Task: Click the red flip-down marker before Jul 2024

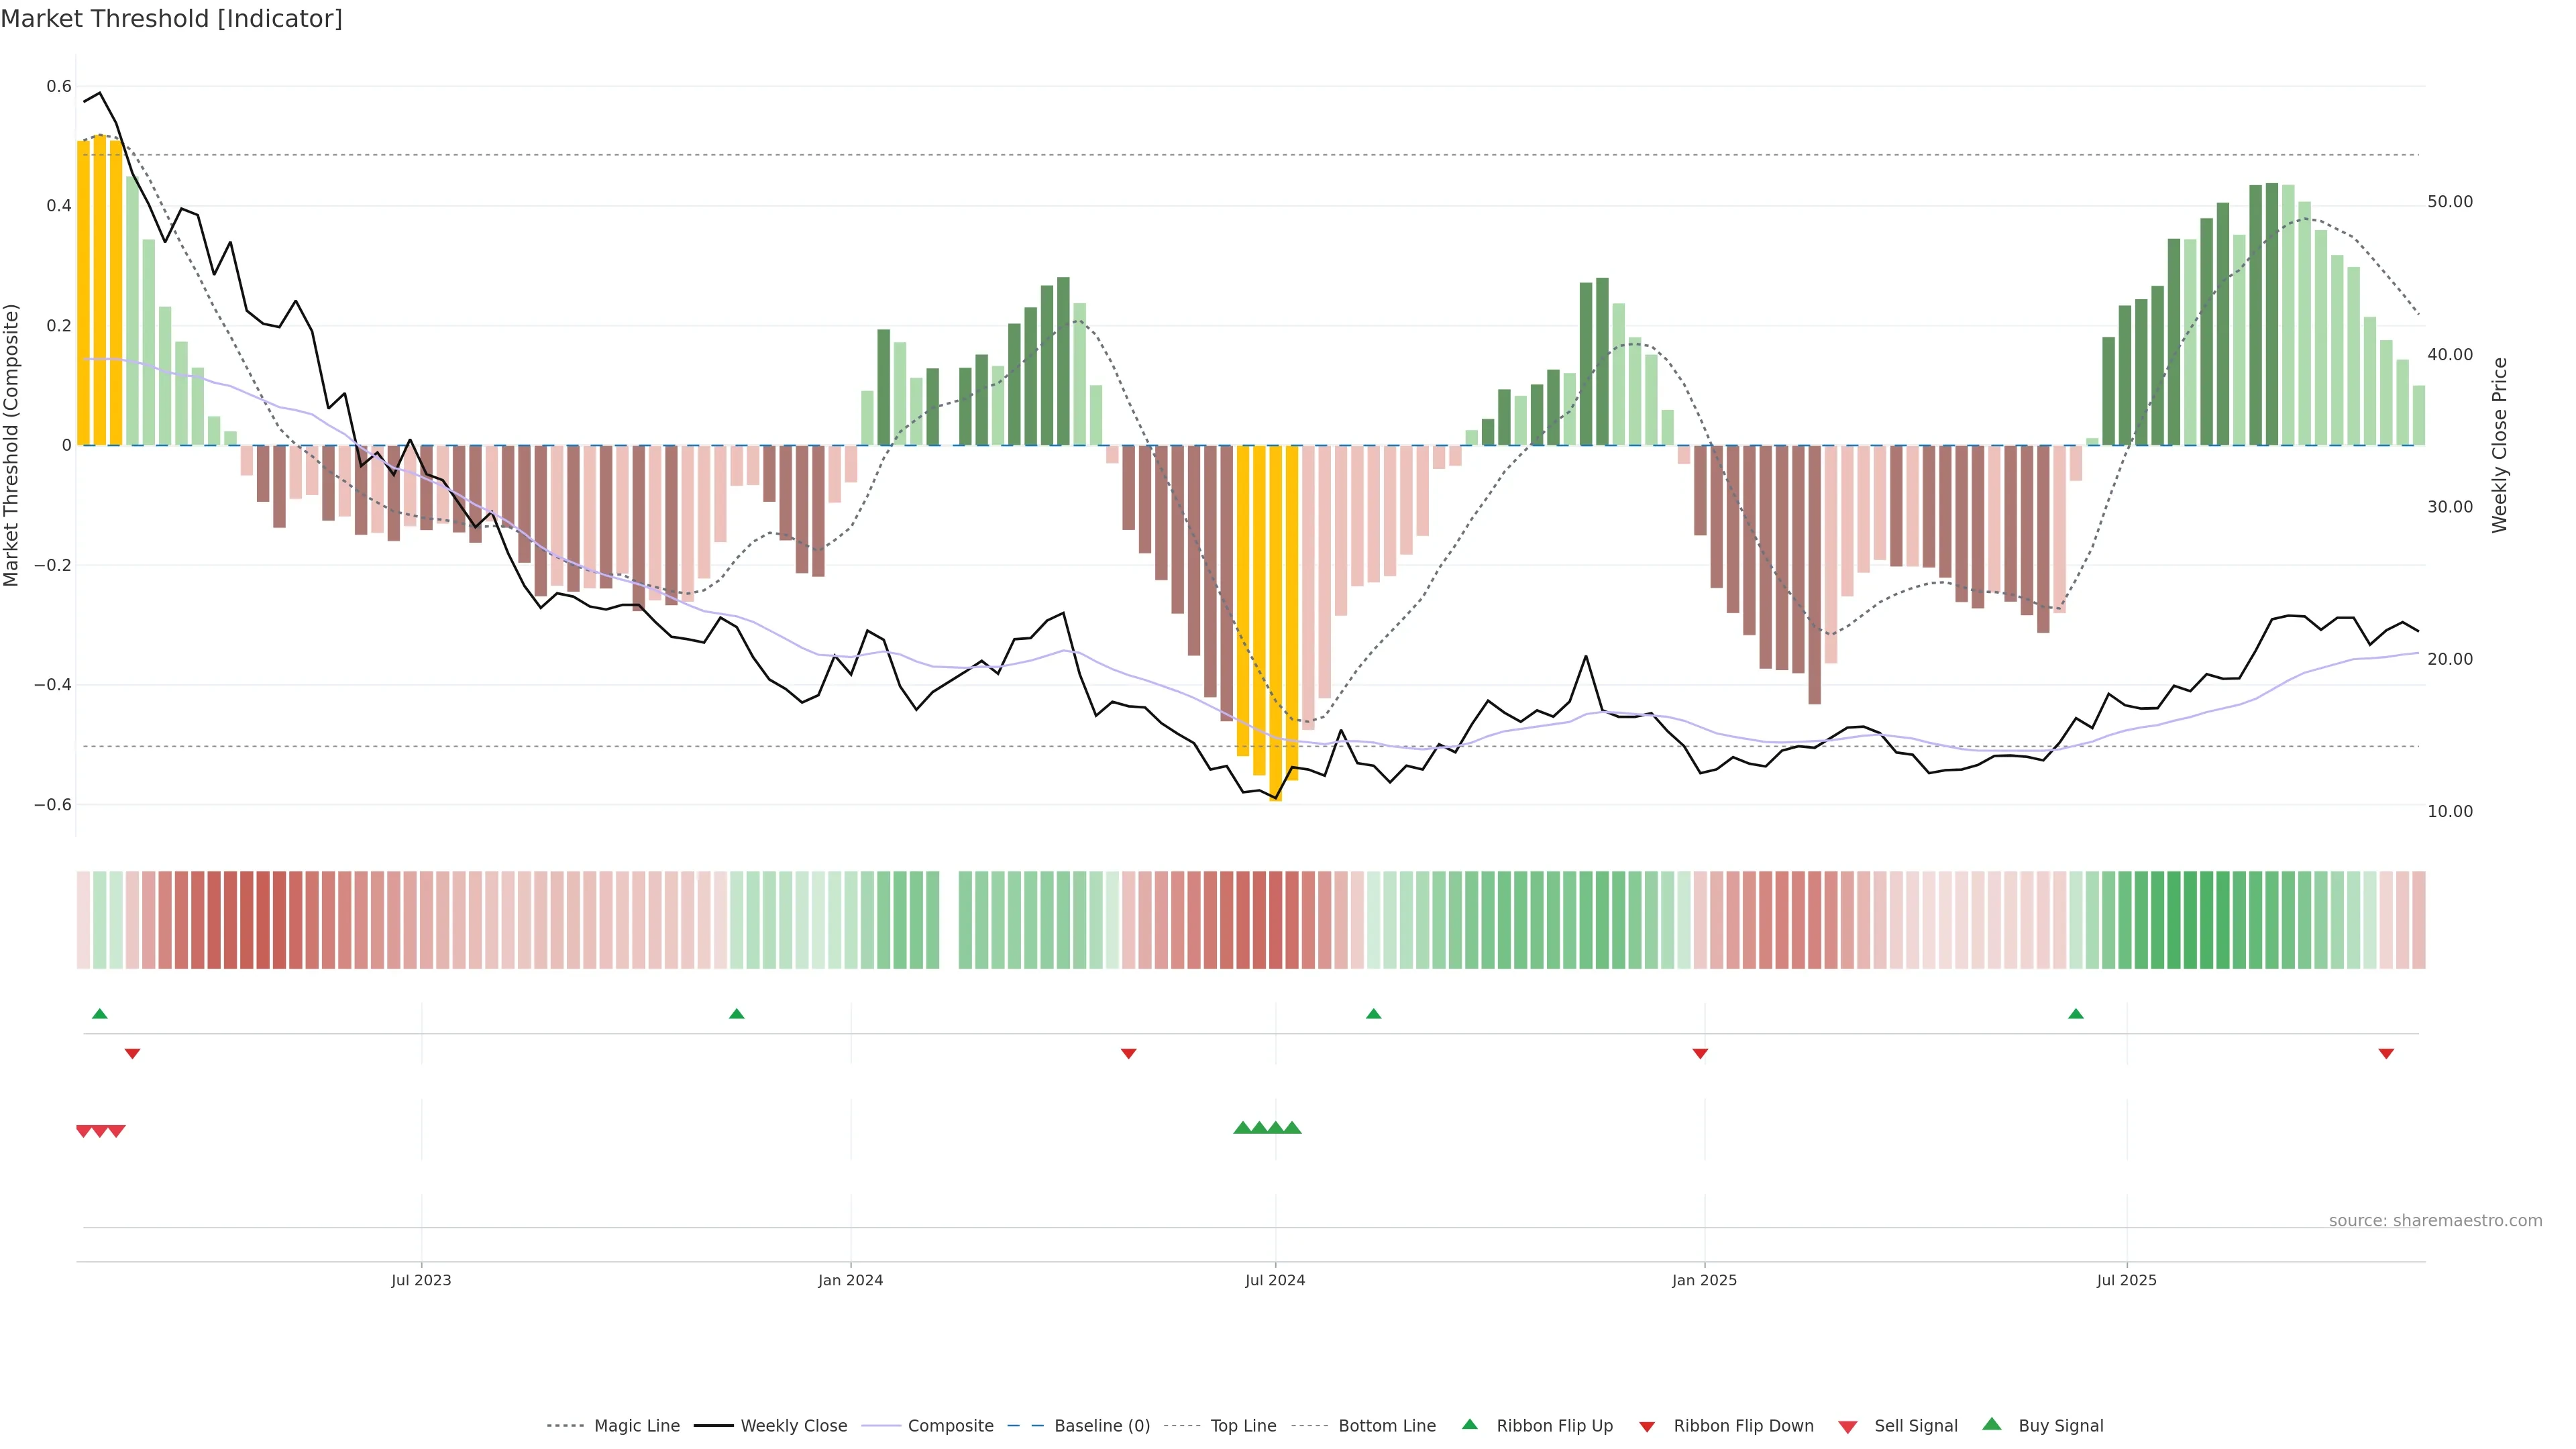Action: 1129,1054
